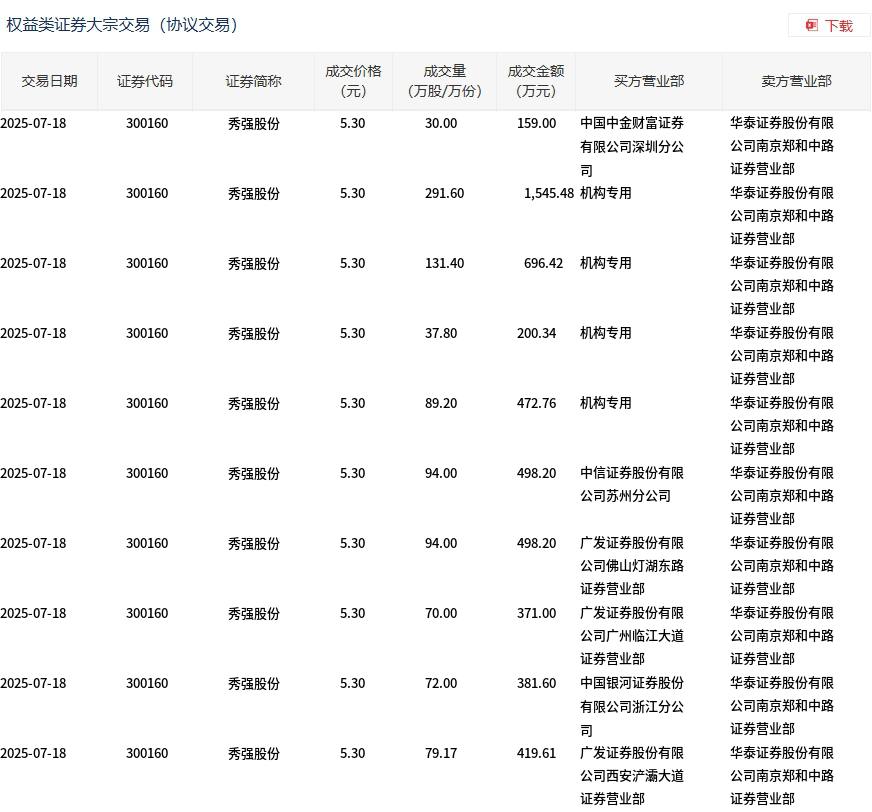Click price 5.30 in the 371.00 row
872x812 pixels.
click(x=353, y=613)
